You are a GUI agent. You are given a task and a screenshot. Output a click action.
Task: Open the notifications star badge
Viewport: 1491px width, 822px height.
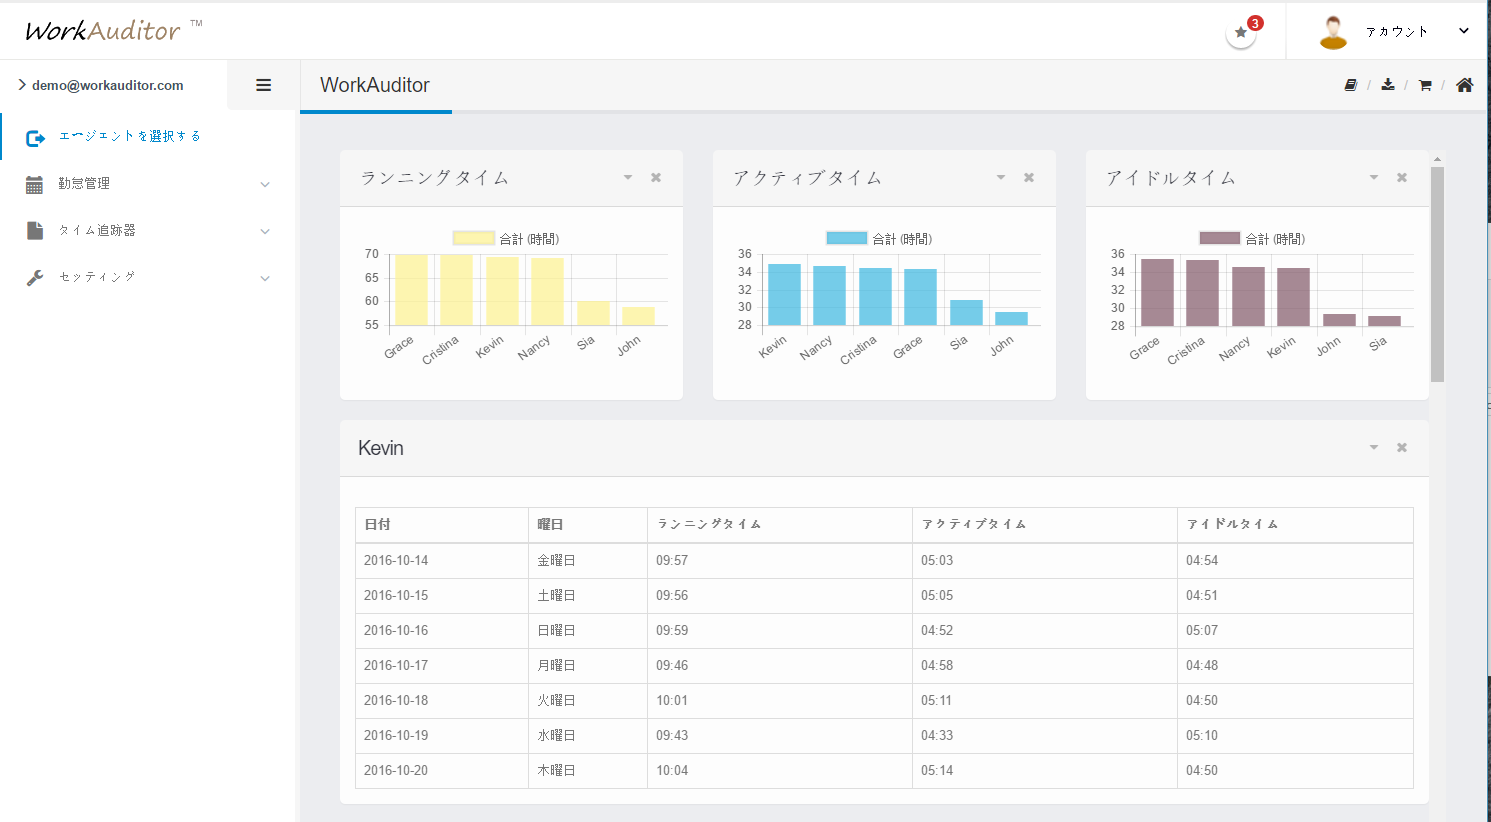(x=1241, y=32)
